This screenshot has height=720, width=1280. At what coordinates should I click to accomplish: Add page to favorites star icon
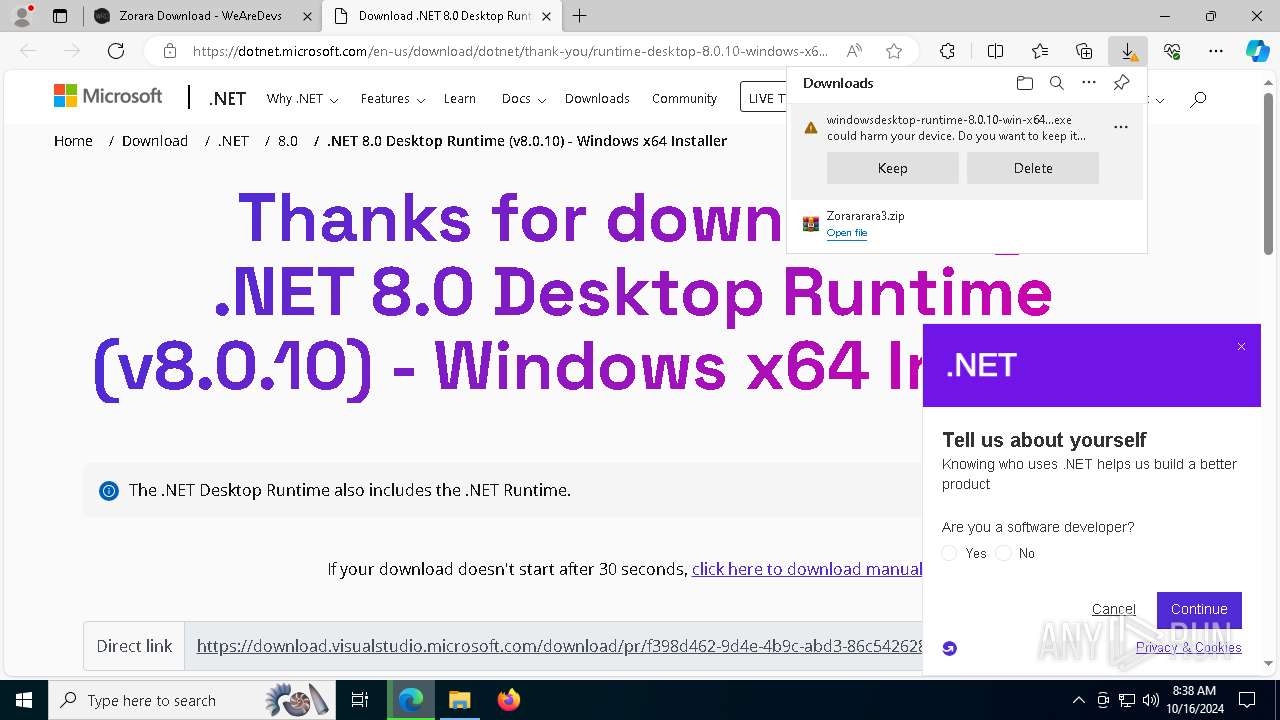894,51
